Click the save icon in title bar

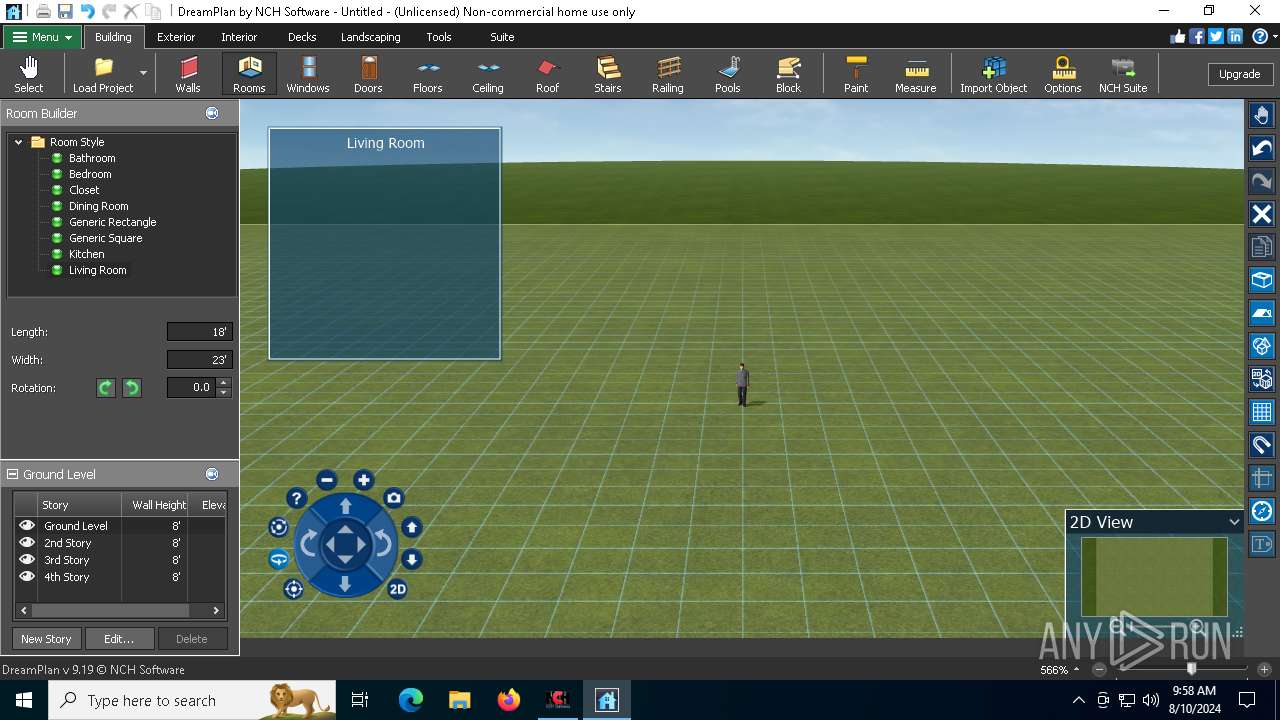point(65,11)
